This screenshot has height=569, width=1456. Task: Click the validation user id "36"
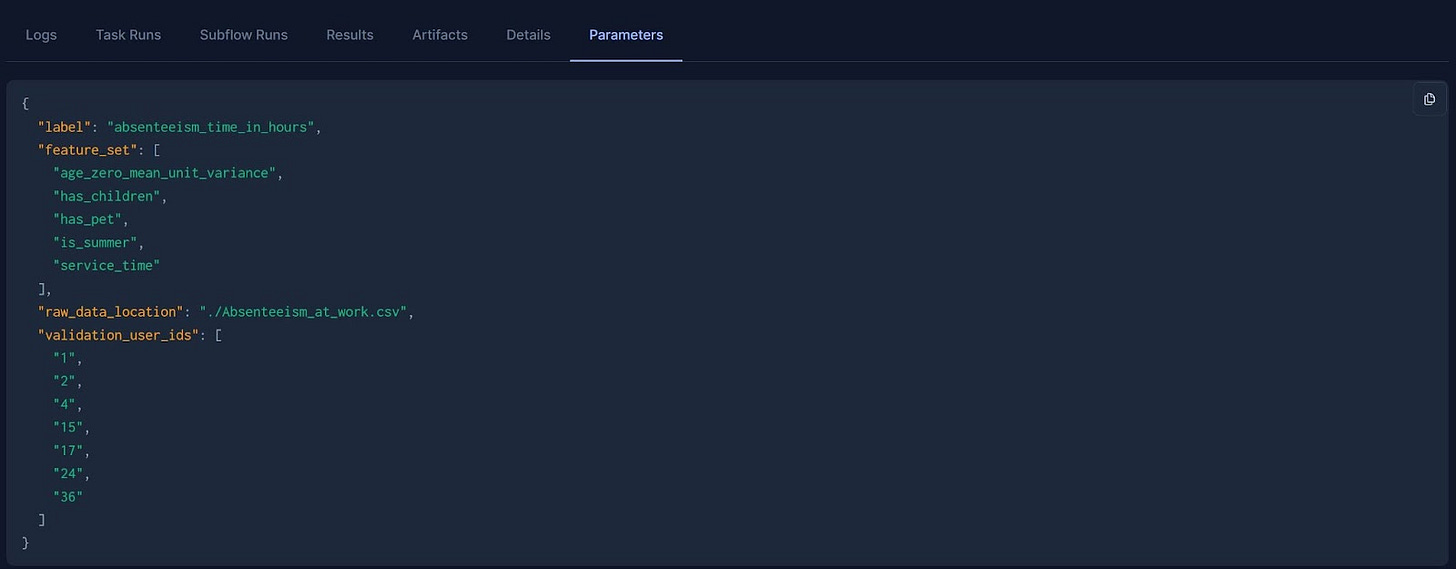click(68, 496)
